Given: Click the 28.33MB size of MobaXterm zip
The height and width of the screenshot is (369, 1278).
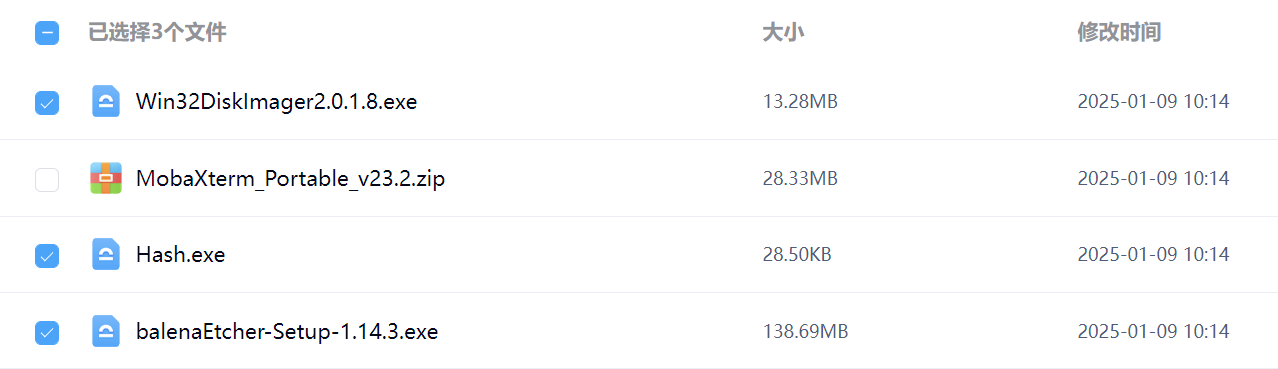Looking at the screenshot, I should click(x=800, y=179).
